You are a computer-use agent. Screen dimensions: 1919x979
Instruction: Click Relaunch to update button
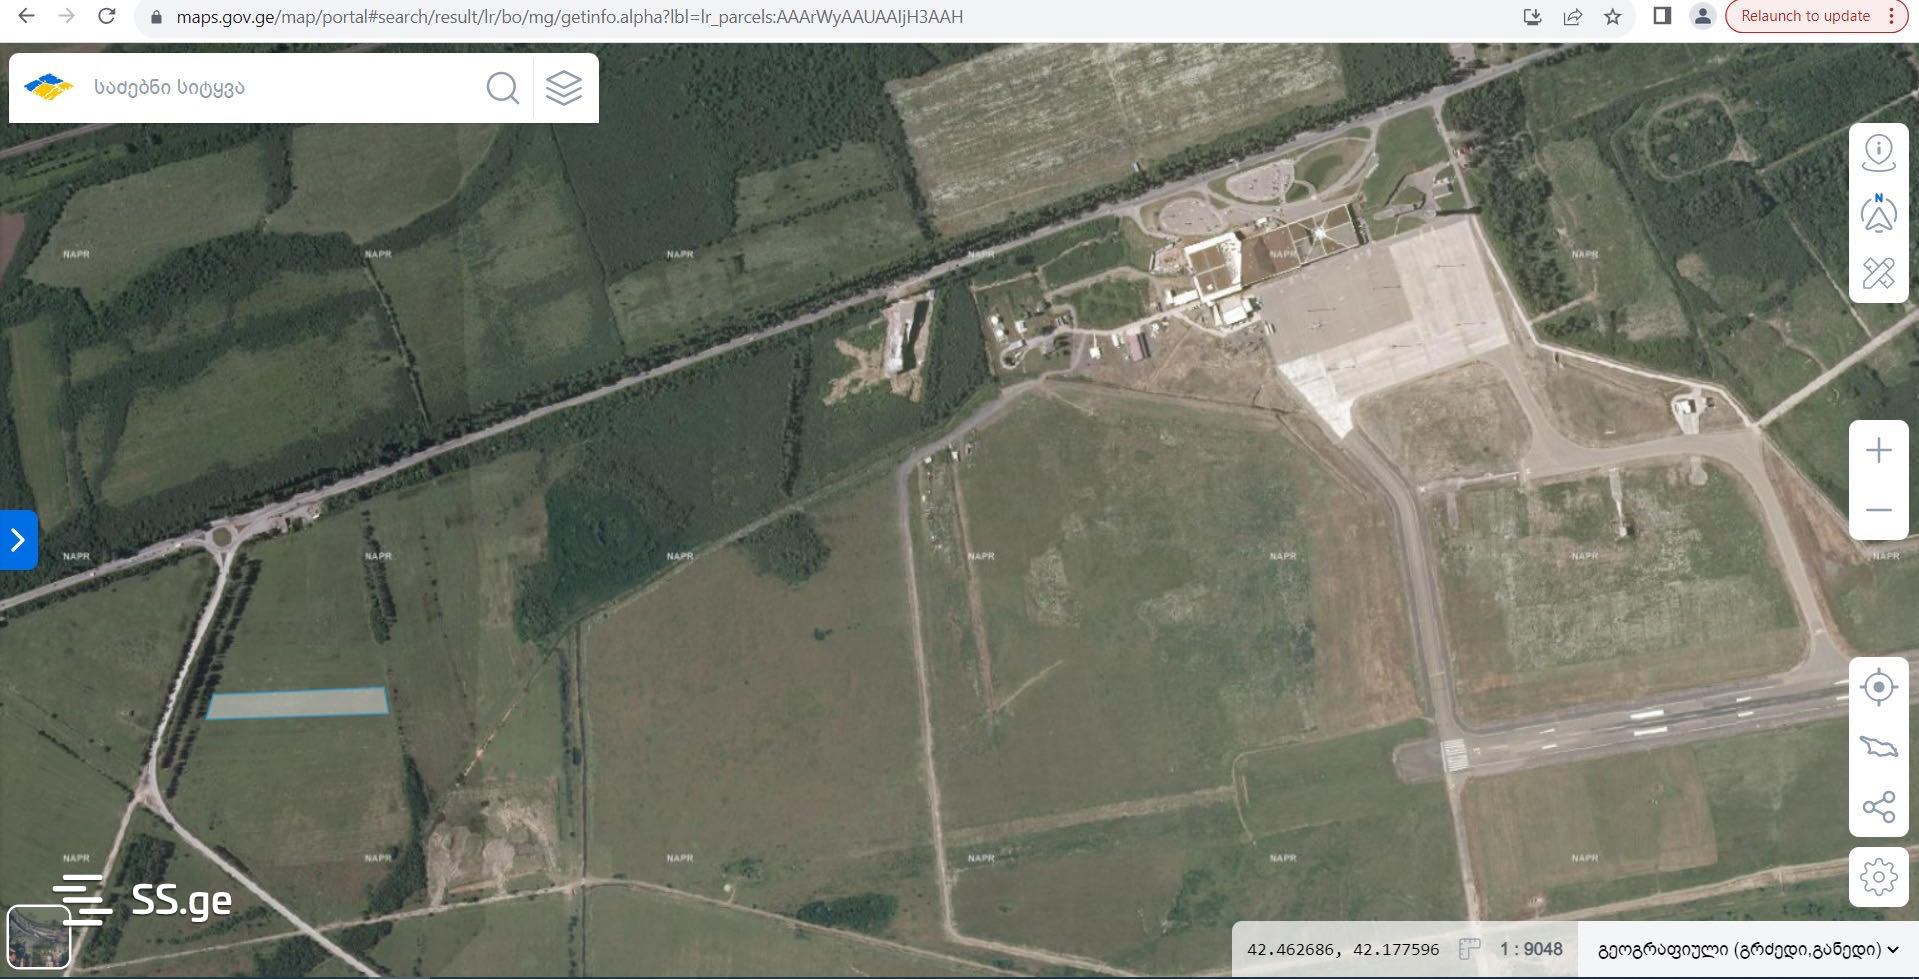click(x=1805, y=16)
